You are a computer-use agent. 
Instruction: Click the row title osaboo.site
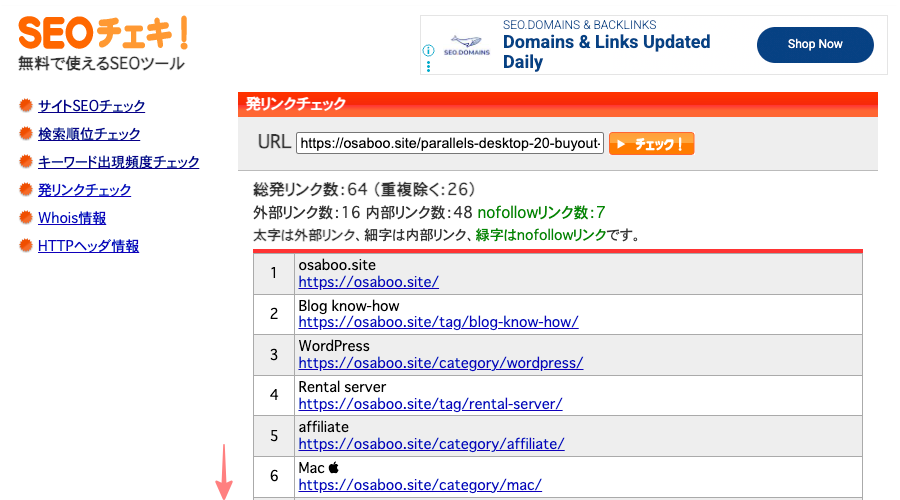click(337, 265)
